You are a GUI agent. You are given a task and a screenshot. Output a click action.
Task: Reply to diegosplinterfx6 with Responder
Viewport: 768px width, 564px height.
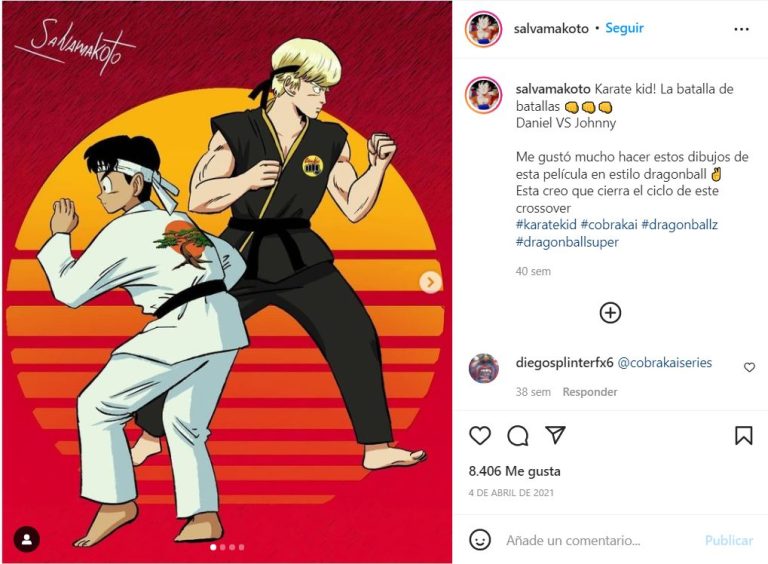[590, 392]
